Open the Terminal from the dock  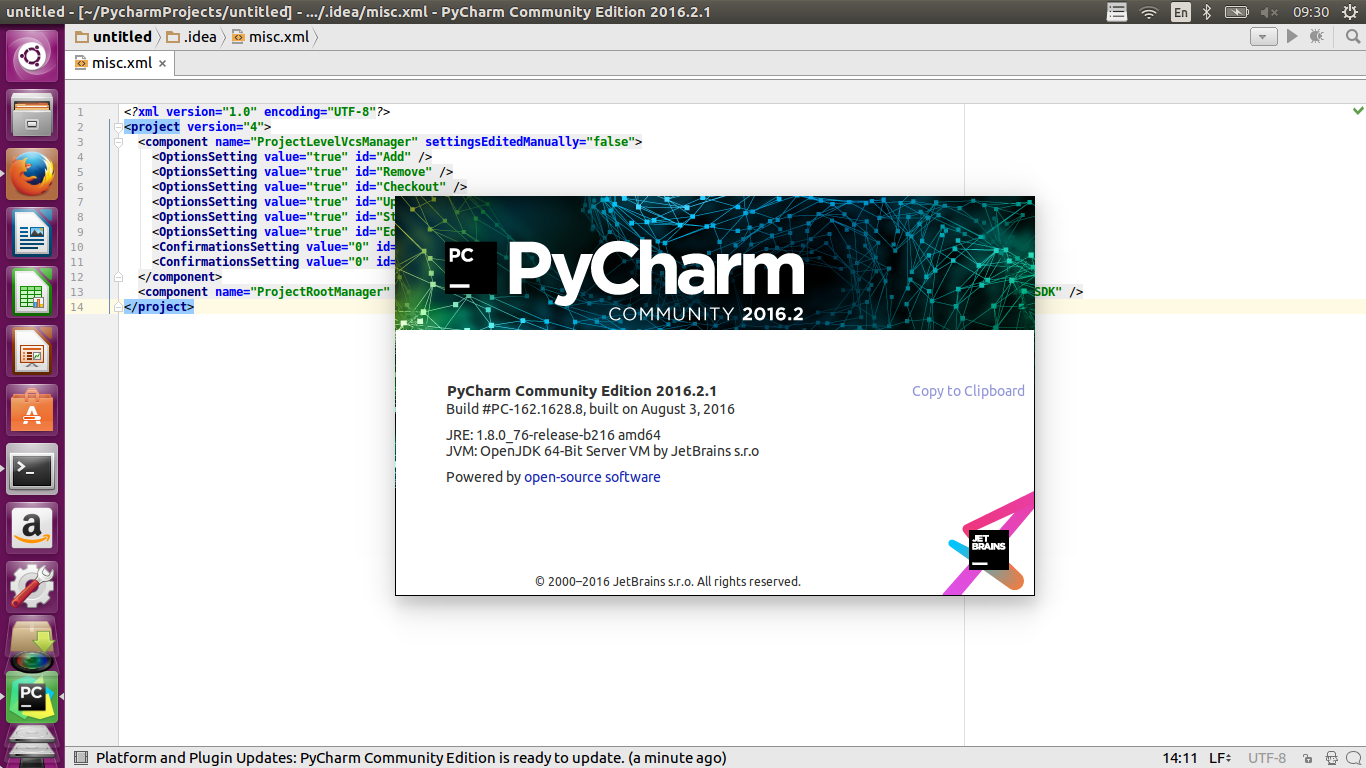pyautogui.click(x=33, y=469)
